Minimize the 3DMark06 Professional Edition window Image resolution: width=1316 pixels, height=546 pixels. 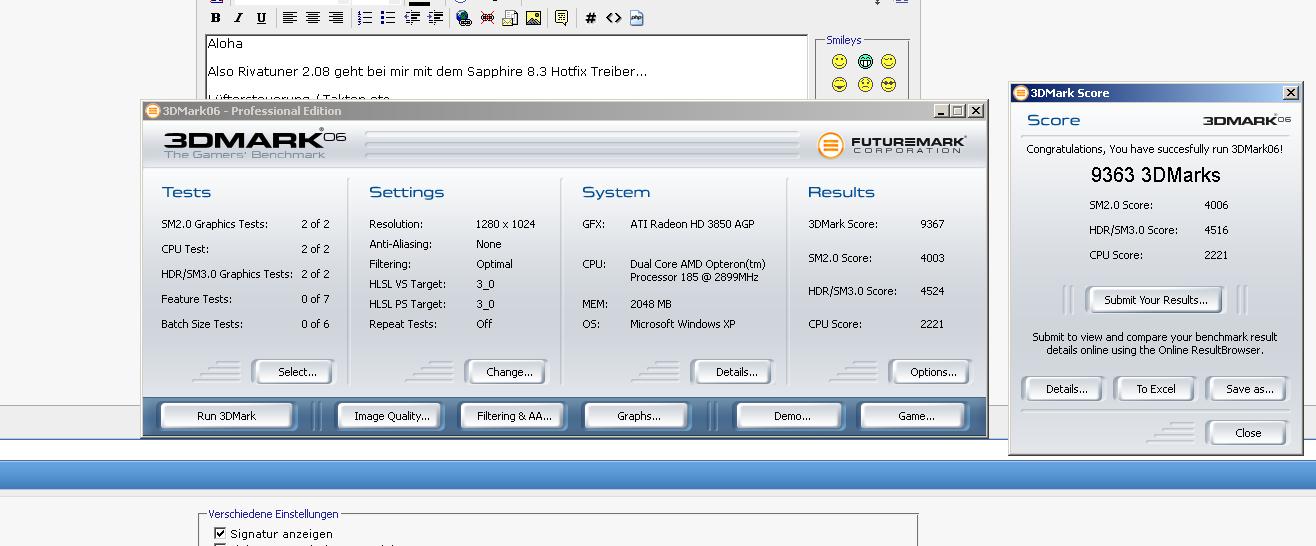pyautogui.click(x=941, y=111)
